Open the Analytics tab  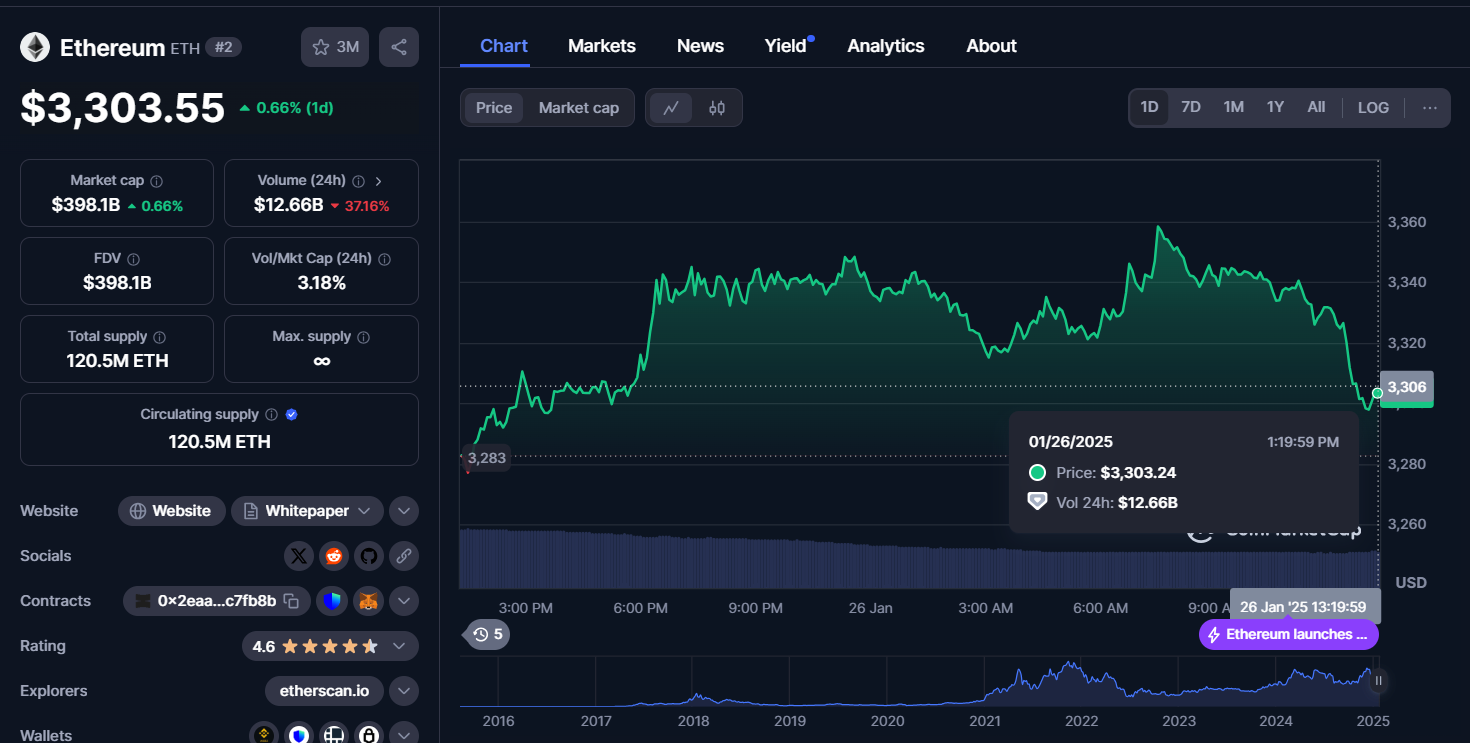coord(886,46)
